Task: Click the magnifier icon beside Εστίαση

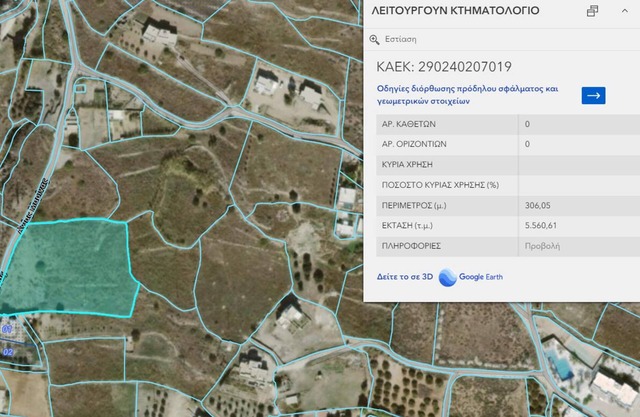Action: [375, 40]
